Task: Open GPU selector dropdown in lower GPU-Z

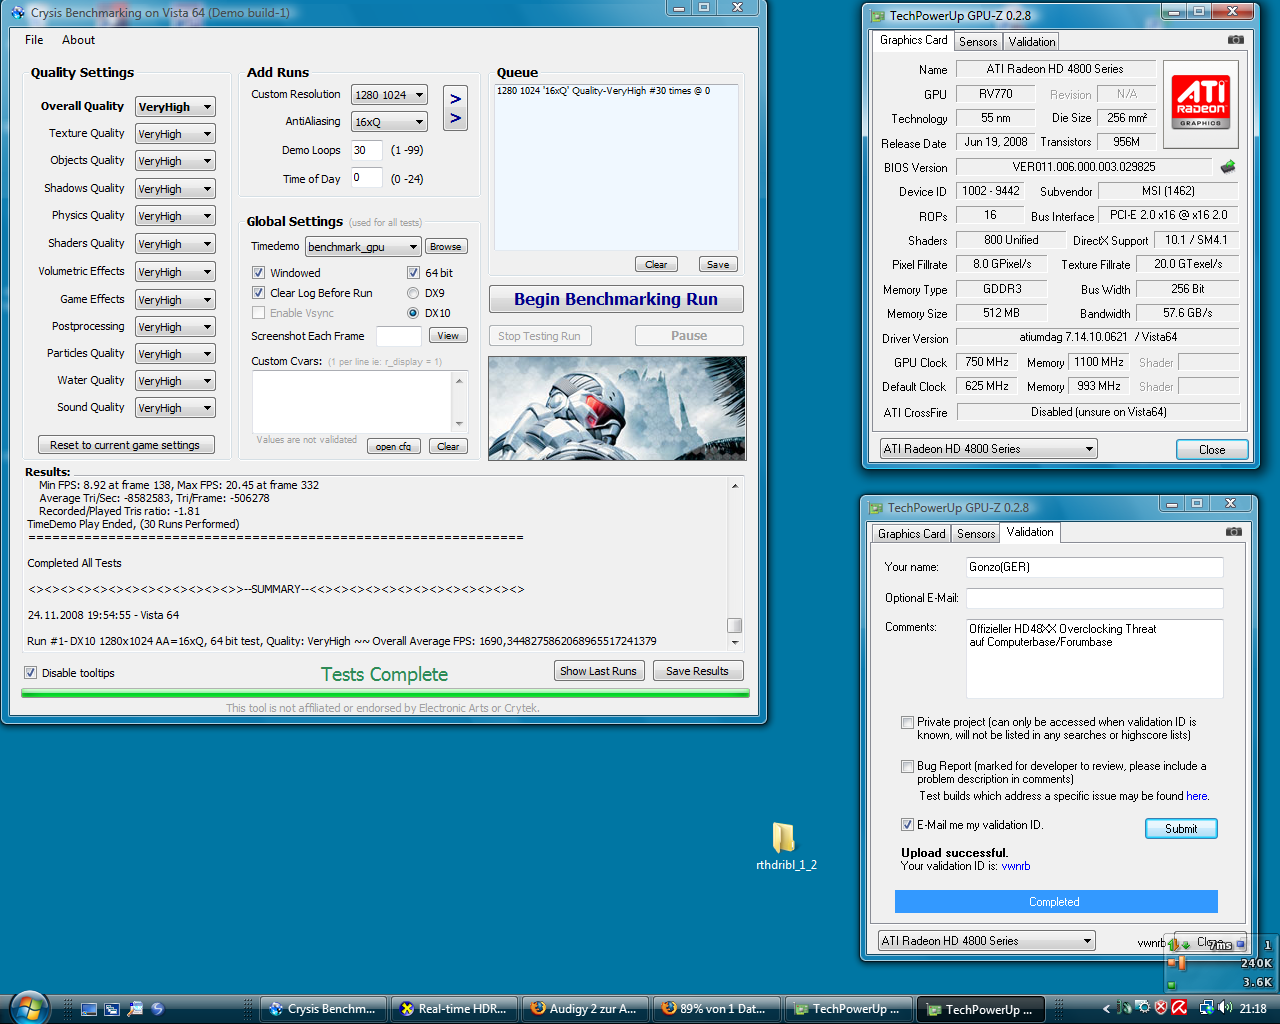Action: tap(986, 941)
